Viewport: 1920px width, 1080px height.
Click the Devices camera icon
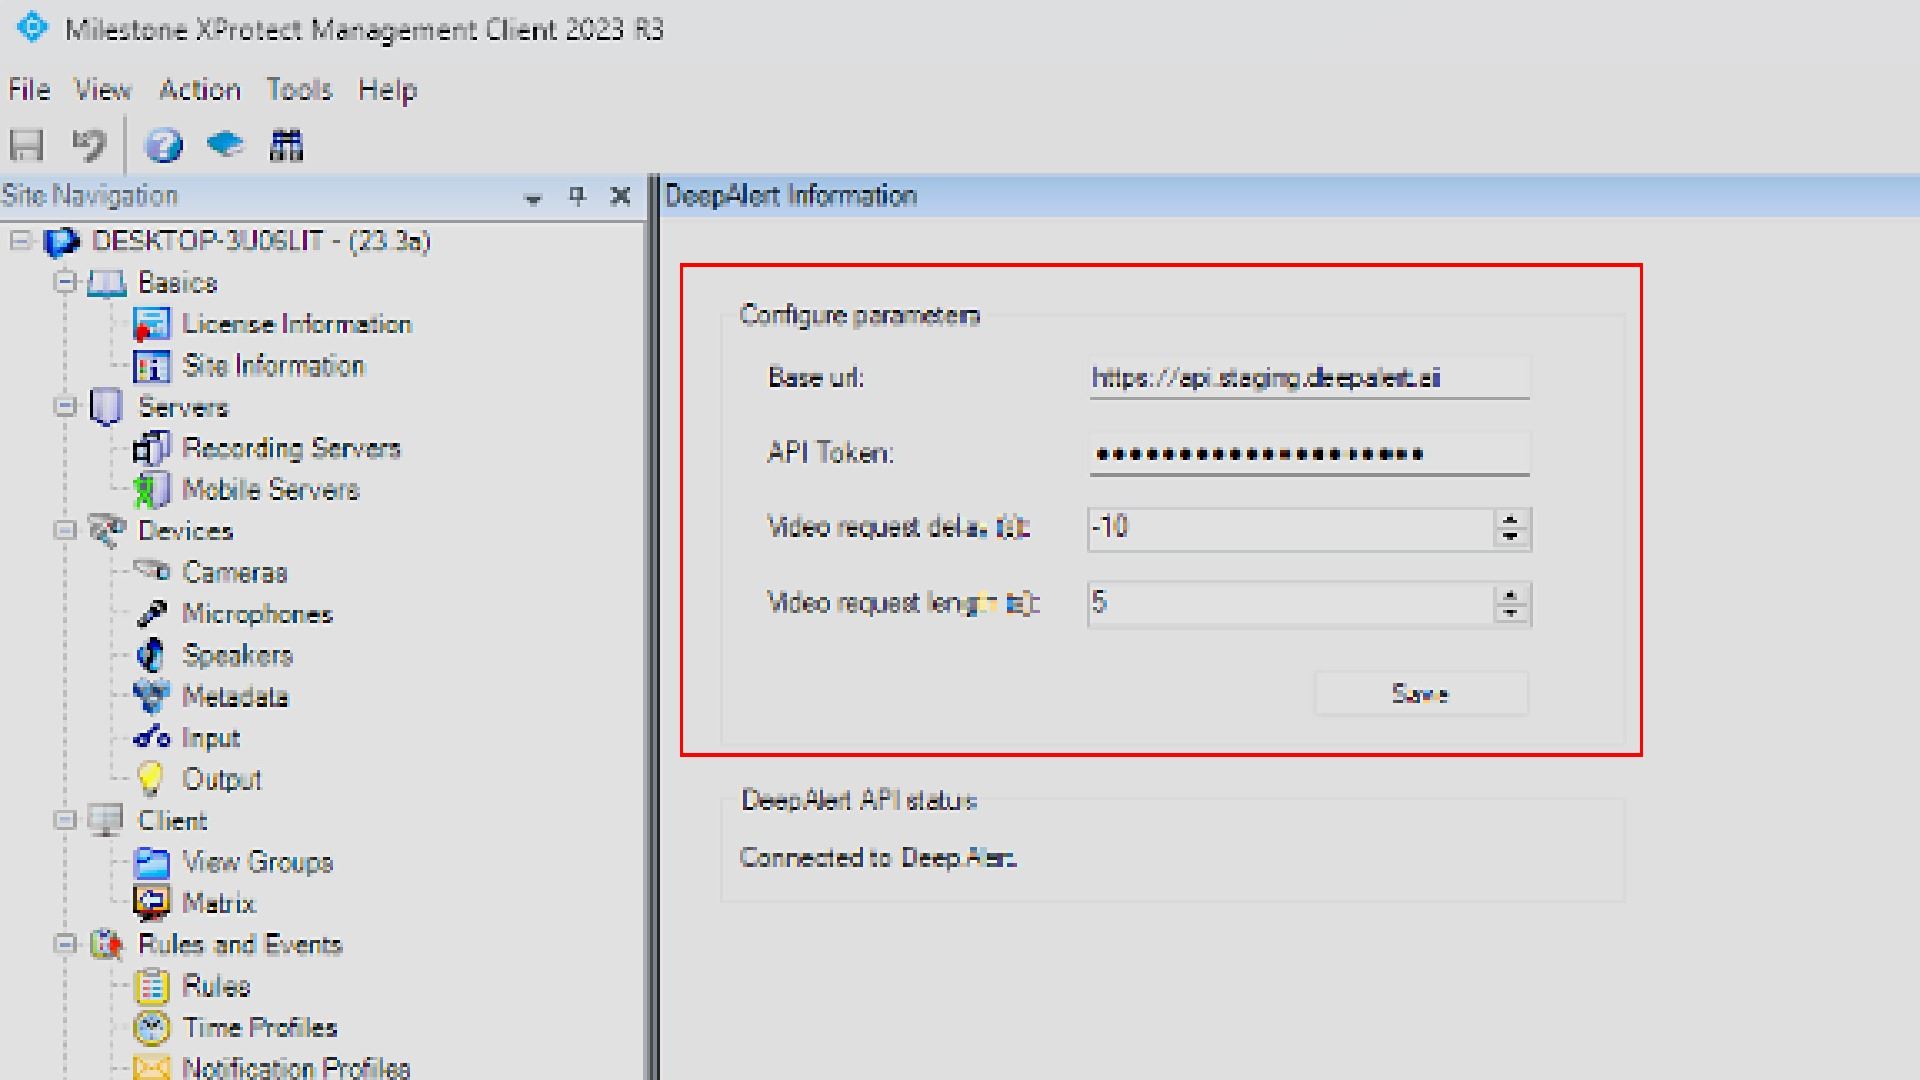pos(107,530)
